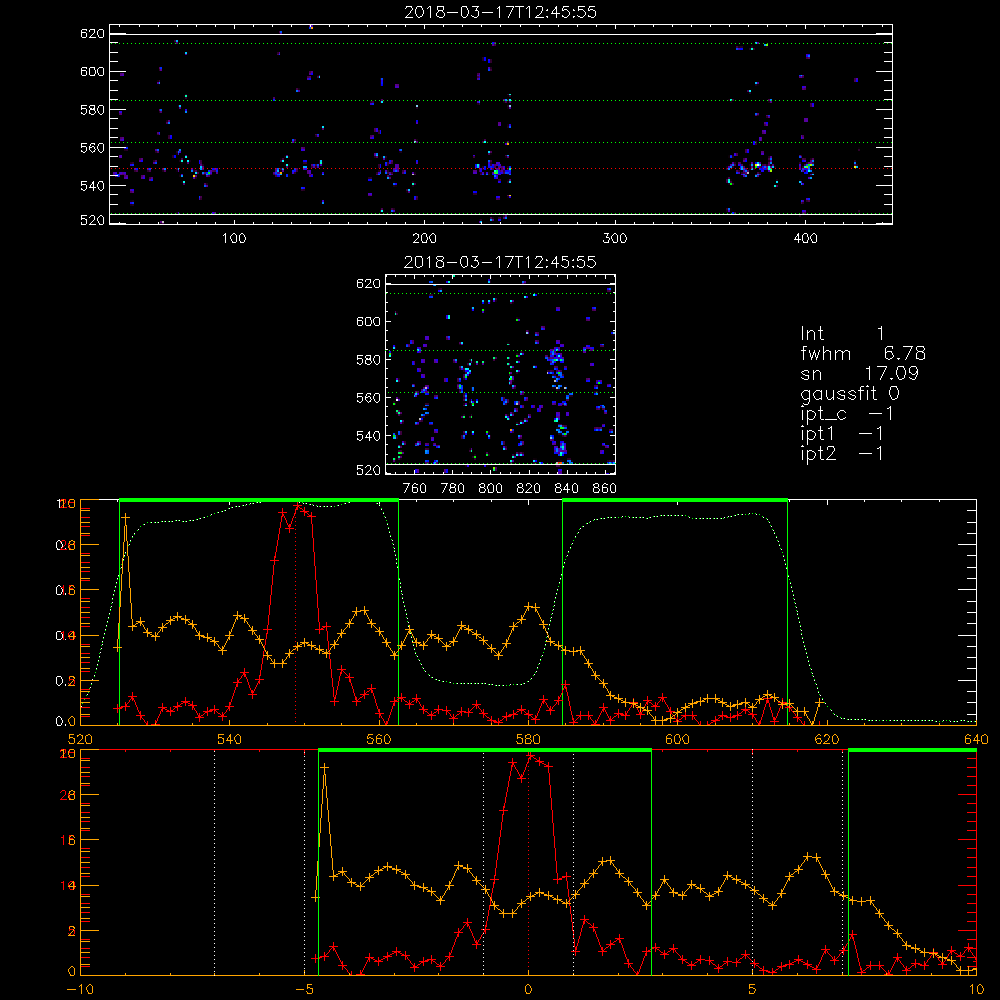
Task: Click x-axis label 600 on profile plot
Action: point(677,739)
